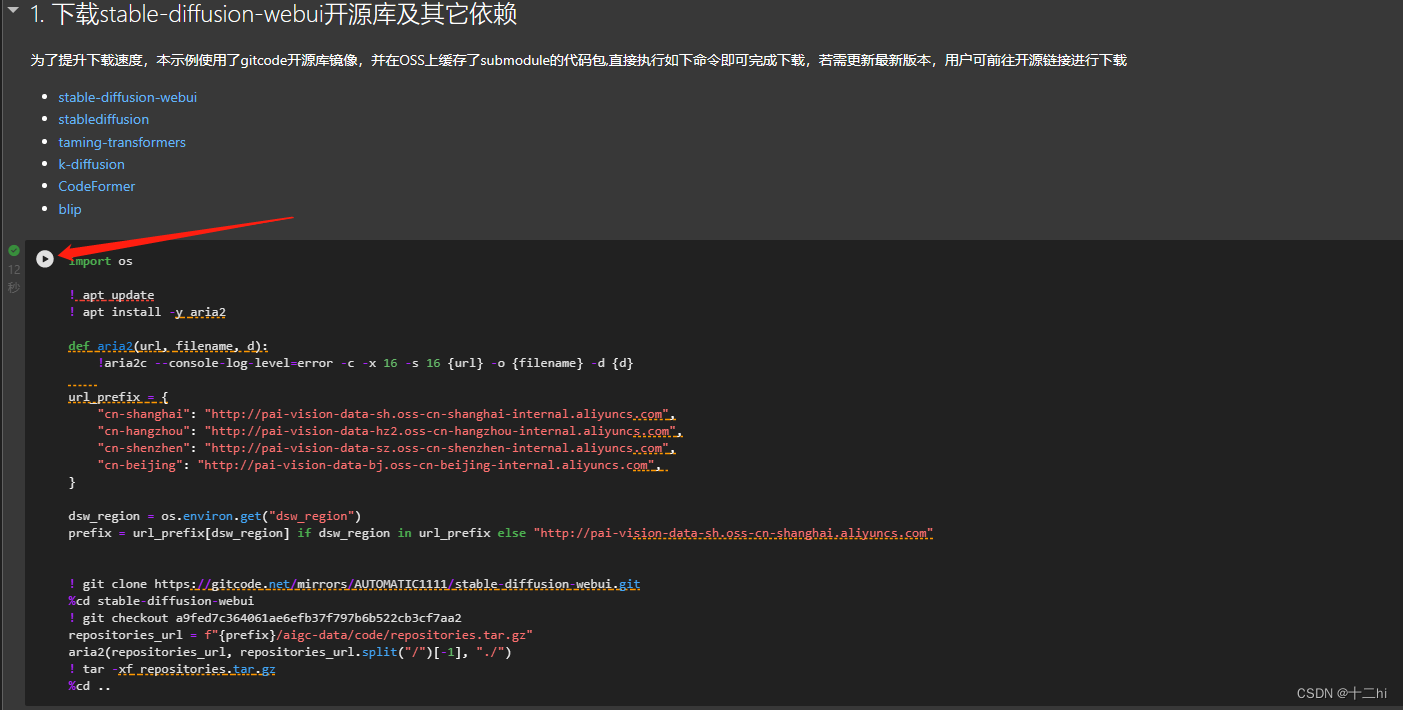Click the '! apt update' line

click(x=111, y=295)
